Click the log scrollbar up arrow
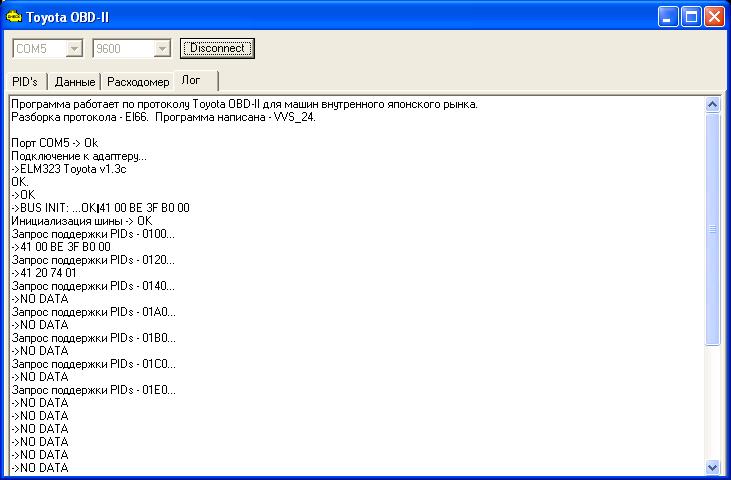 [x=713, y=104]
